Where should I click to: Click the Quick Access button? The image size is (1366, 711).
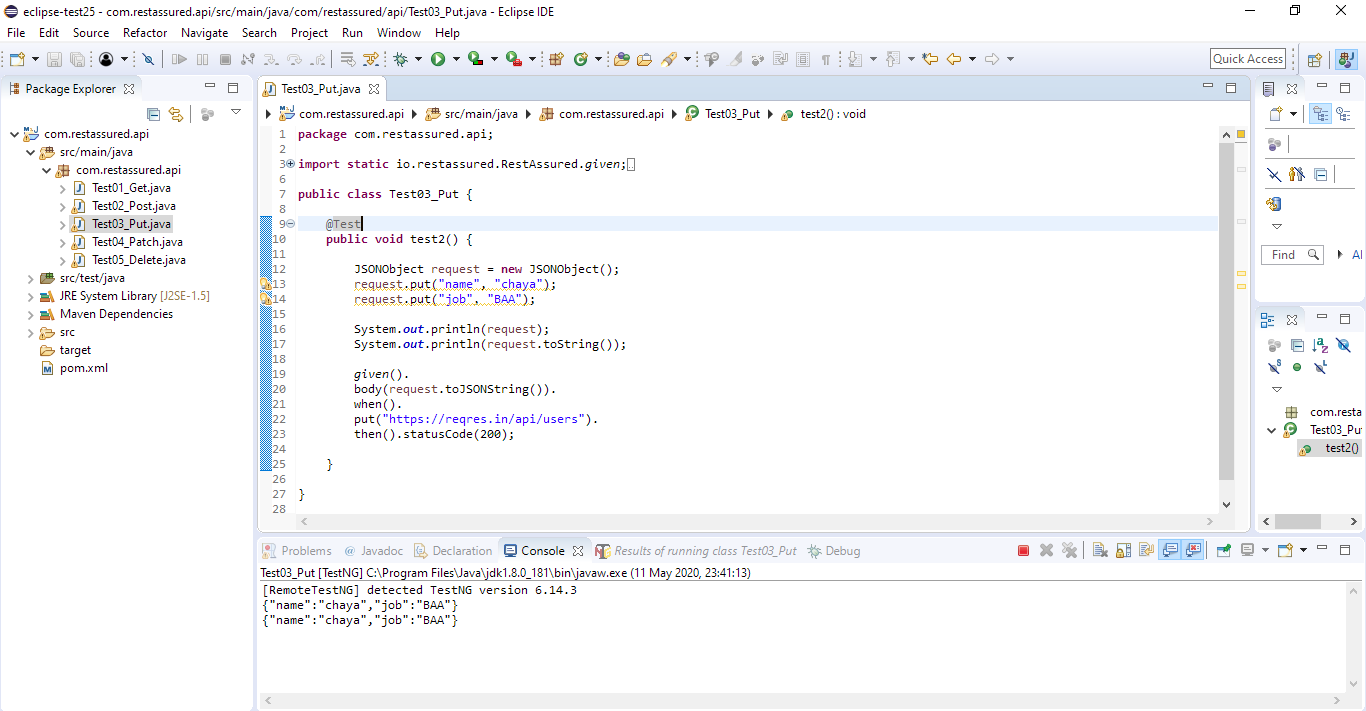point(1247,58)
